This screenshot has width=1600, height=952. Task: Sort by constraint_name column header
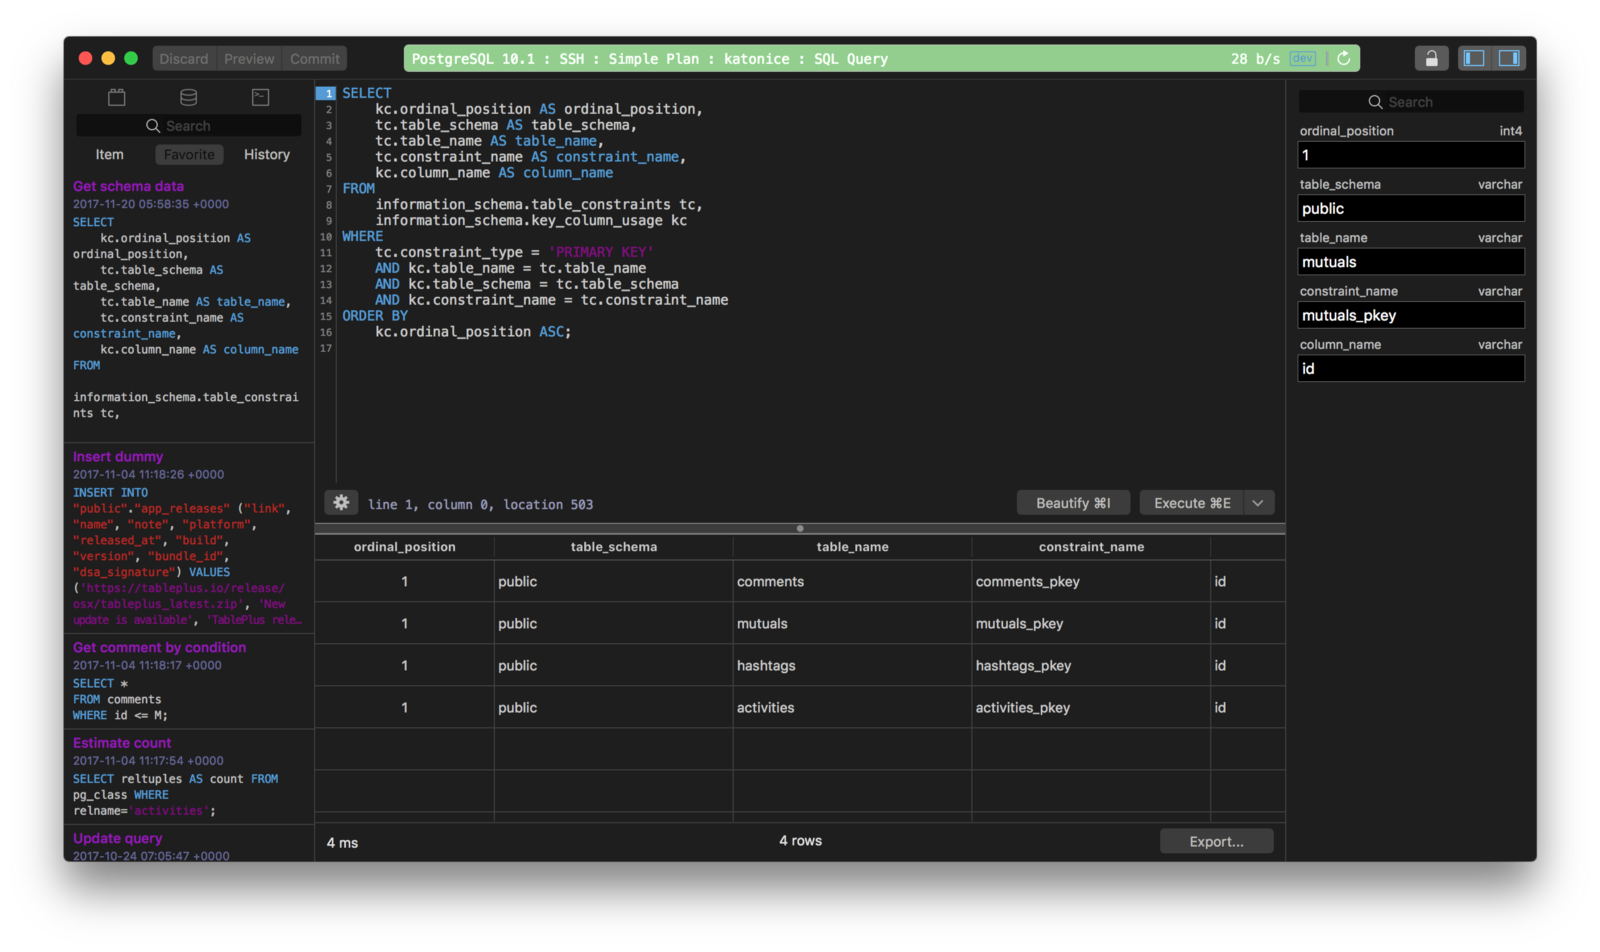tap(1091, 547)
